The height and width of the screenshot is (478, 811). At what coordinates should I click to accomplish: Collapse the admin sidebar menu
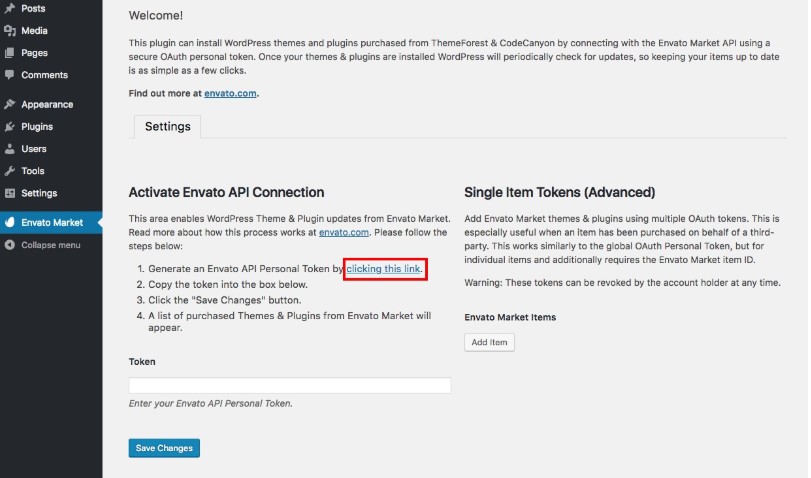tap(50, 245)
